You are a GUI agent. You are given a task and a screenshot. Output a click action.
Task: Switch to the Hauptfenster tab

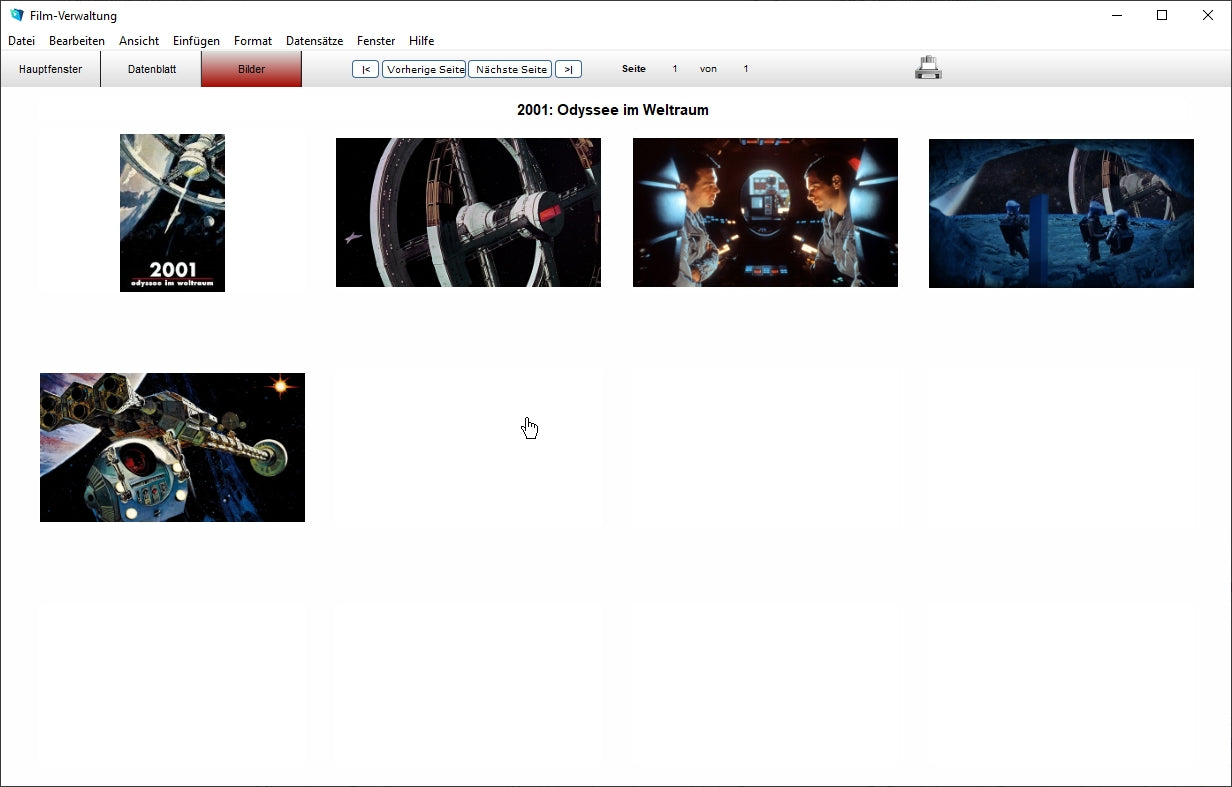pos(50,69)
